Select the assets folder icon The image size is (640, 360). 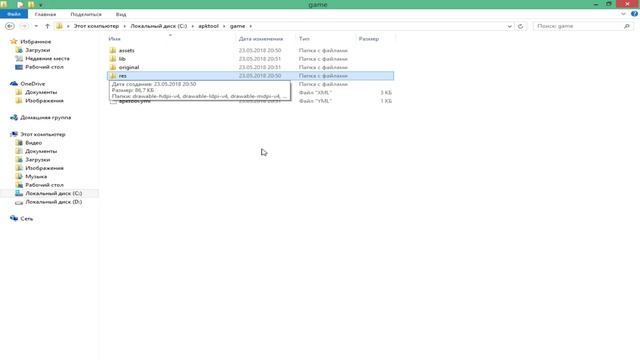coord(113,50)
